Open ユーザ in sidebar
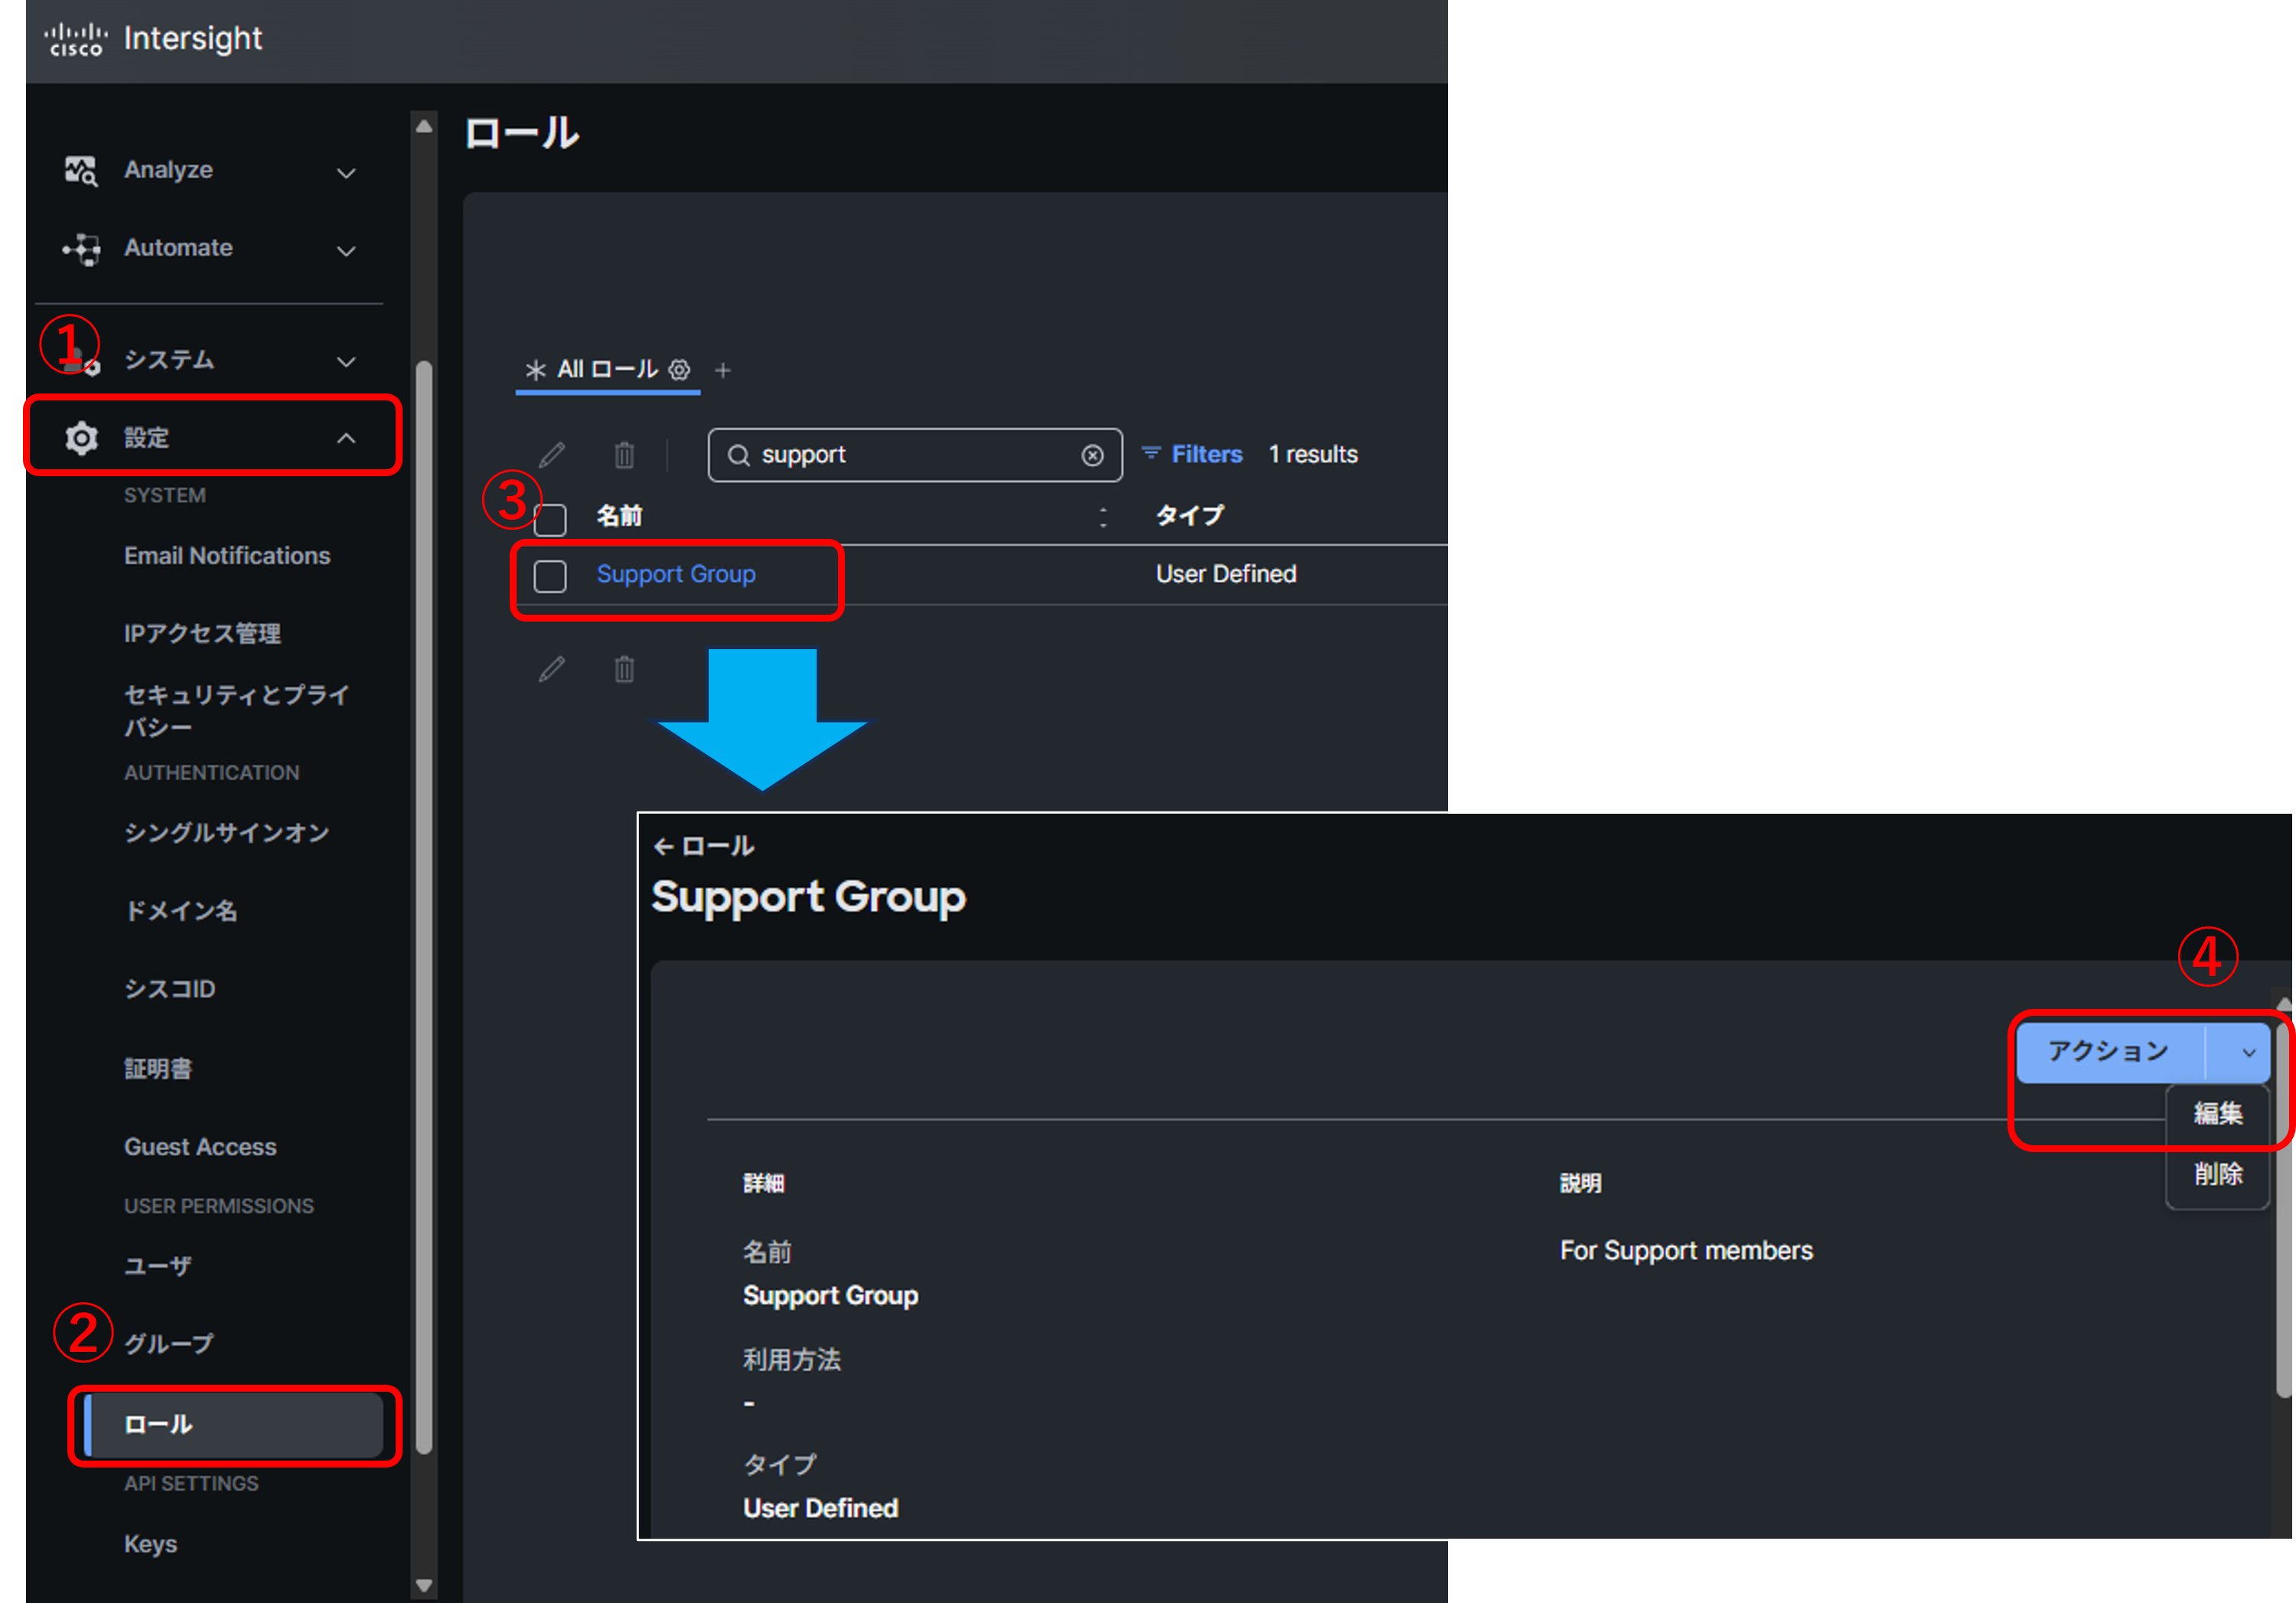Viewport: 2296px width, 1603px height. [158, 1265]
